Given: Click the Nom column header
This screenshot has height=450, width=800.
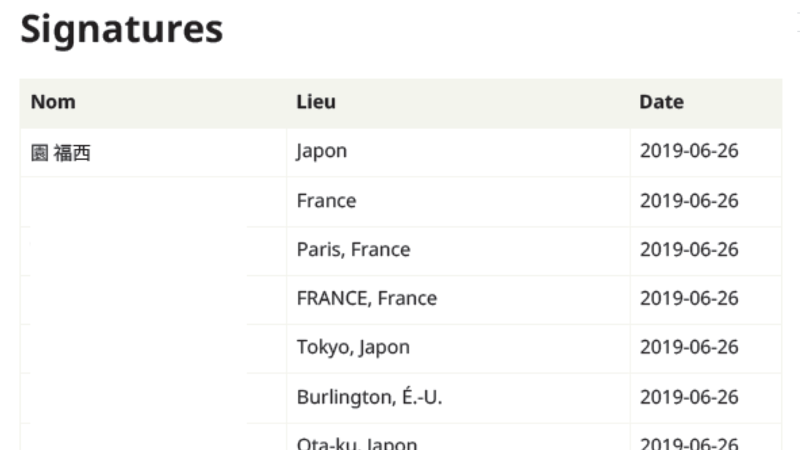Looking at the screenshot, I should click(x=53, y=102).
